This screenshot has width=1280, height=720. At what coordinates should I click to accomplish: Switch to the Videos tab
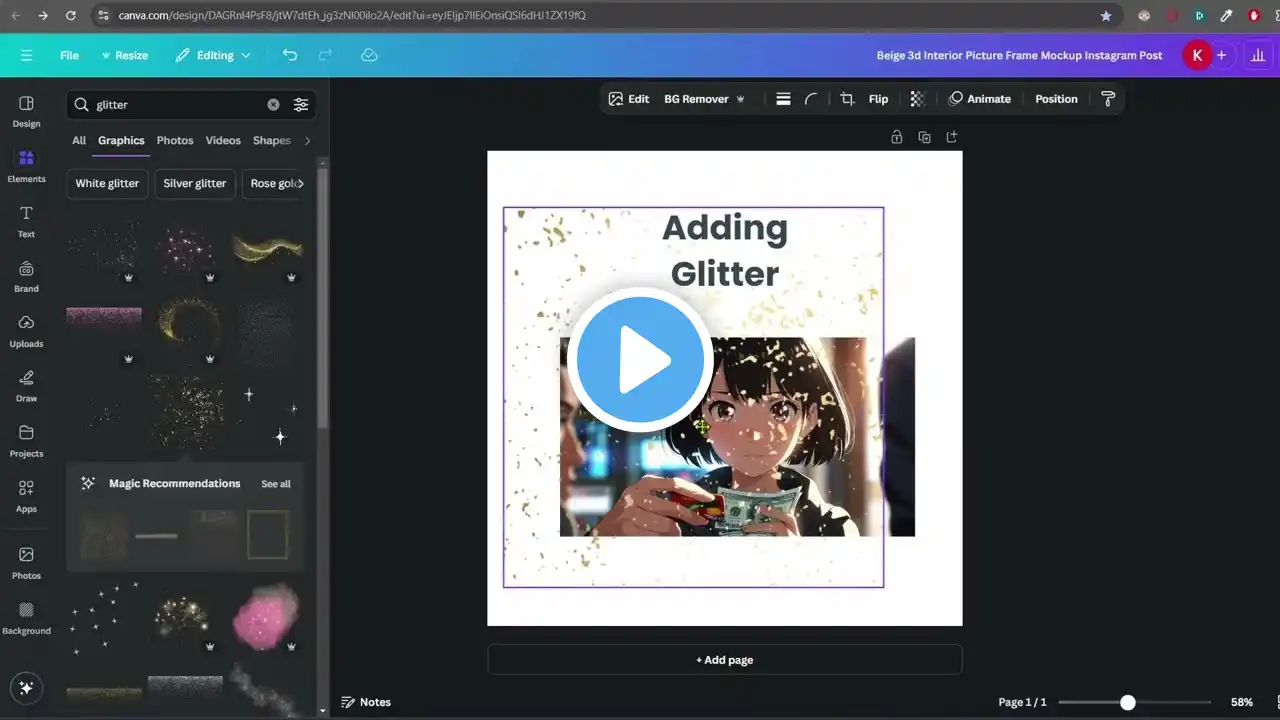pos(223,141)
